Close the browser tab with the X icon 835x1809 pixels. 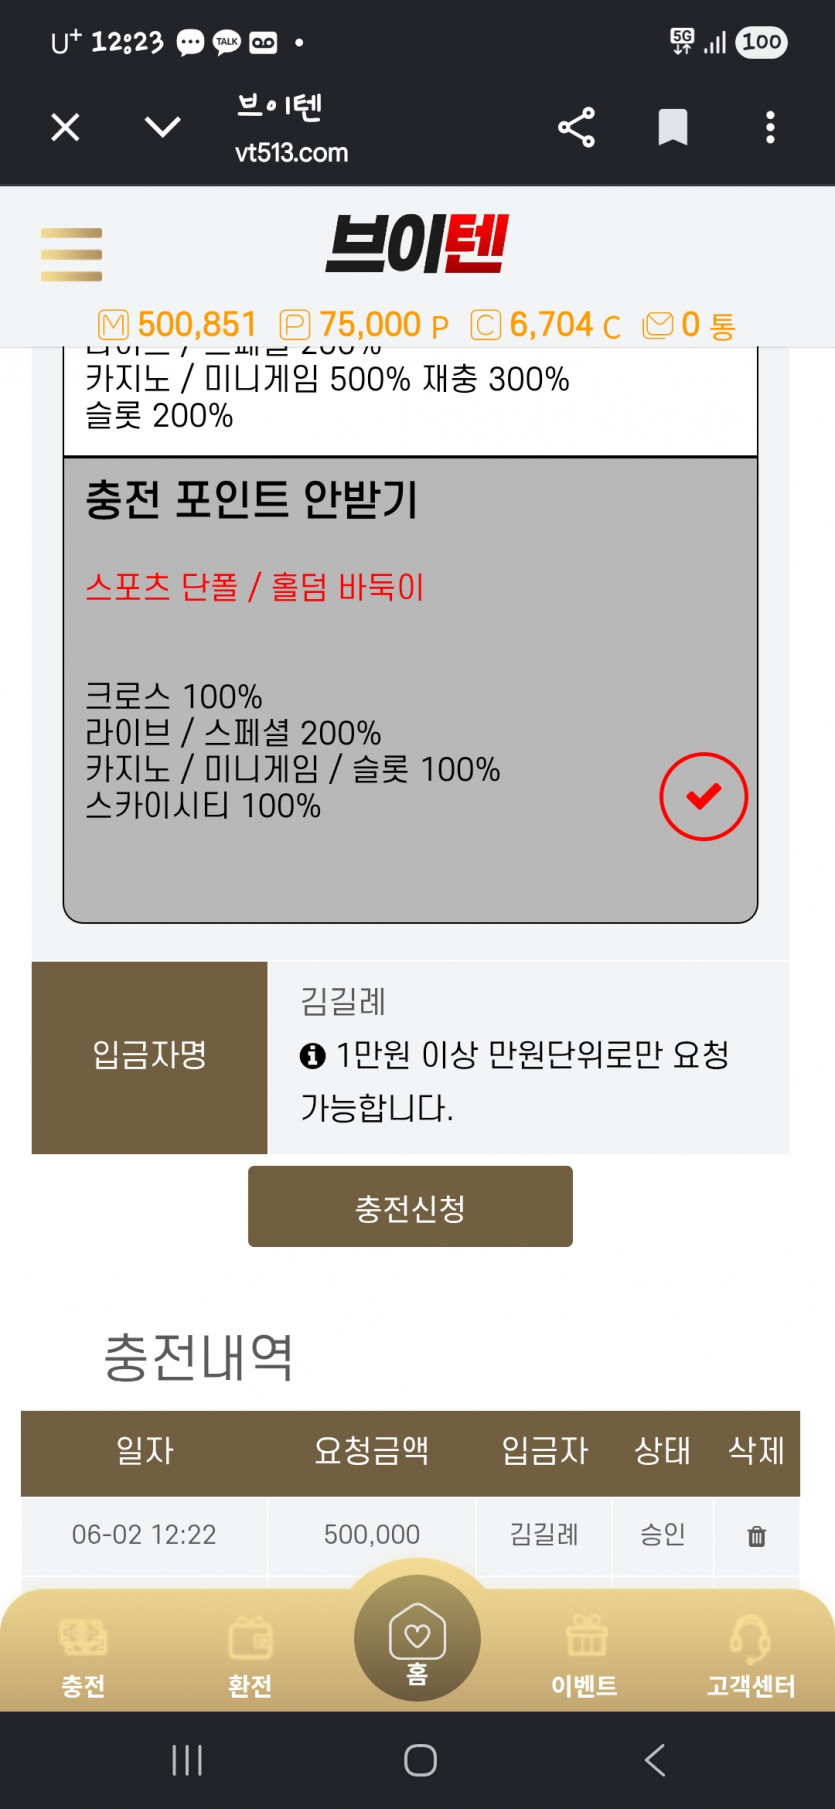click(65, 128)
